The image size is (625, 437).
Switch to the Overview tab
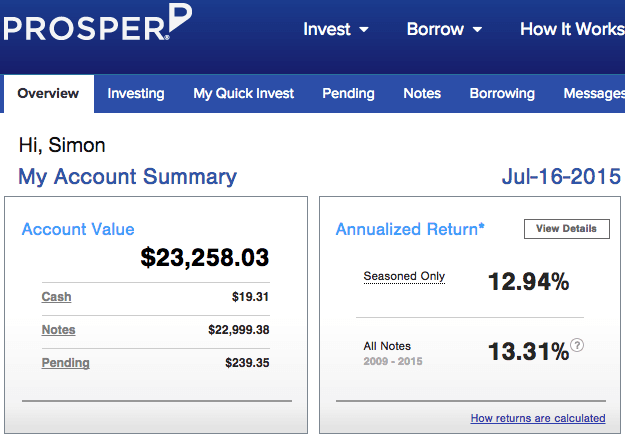tap(48, 94)
